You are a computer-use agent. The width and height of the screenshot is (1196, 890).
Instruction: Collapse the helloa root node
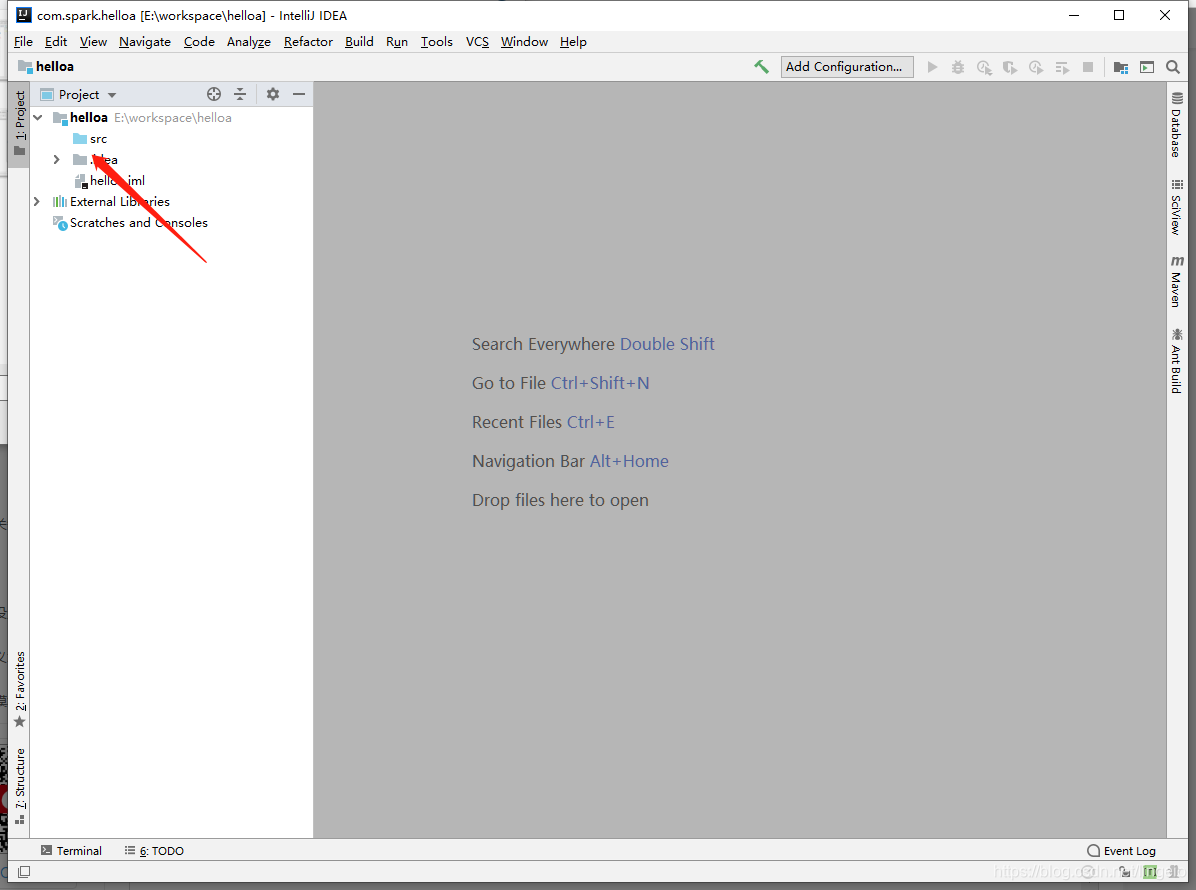[x=37, y=117]
